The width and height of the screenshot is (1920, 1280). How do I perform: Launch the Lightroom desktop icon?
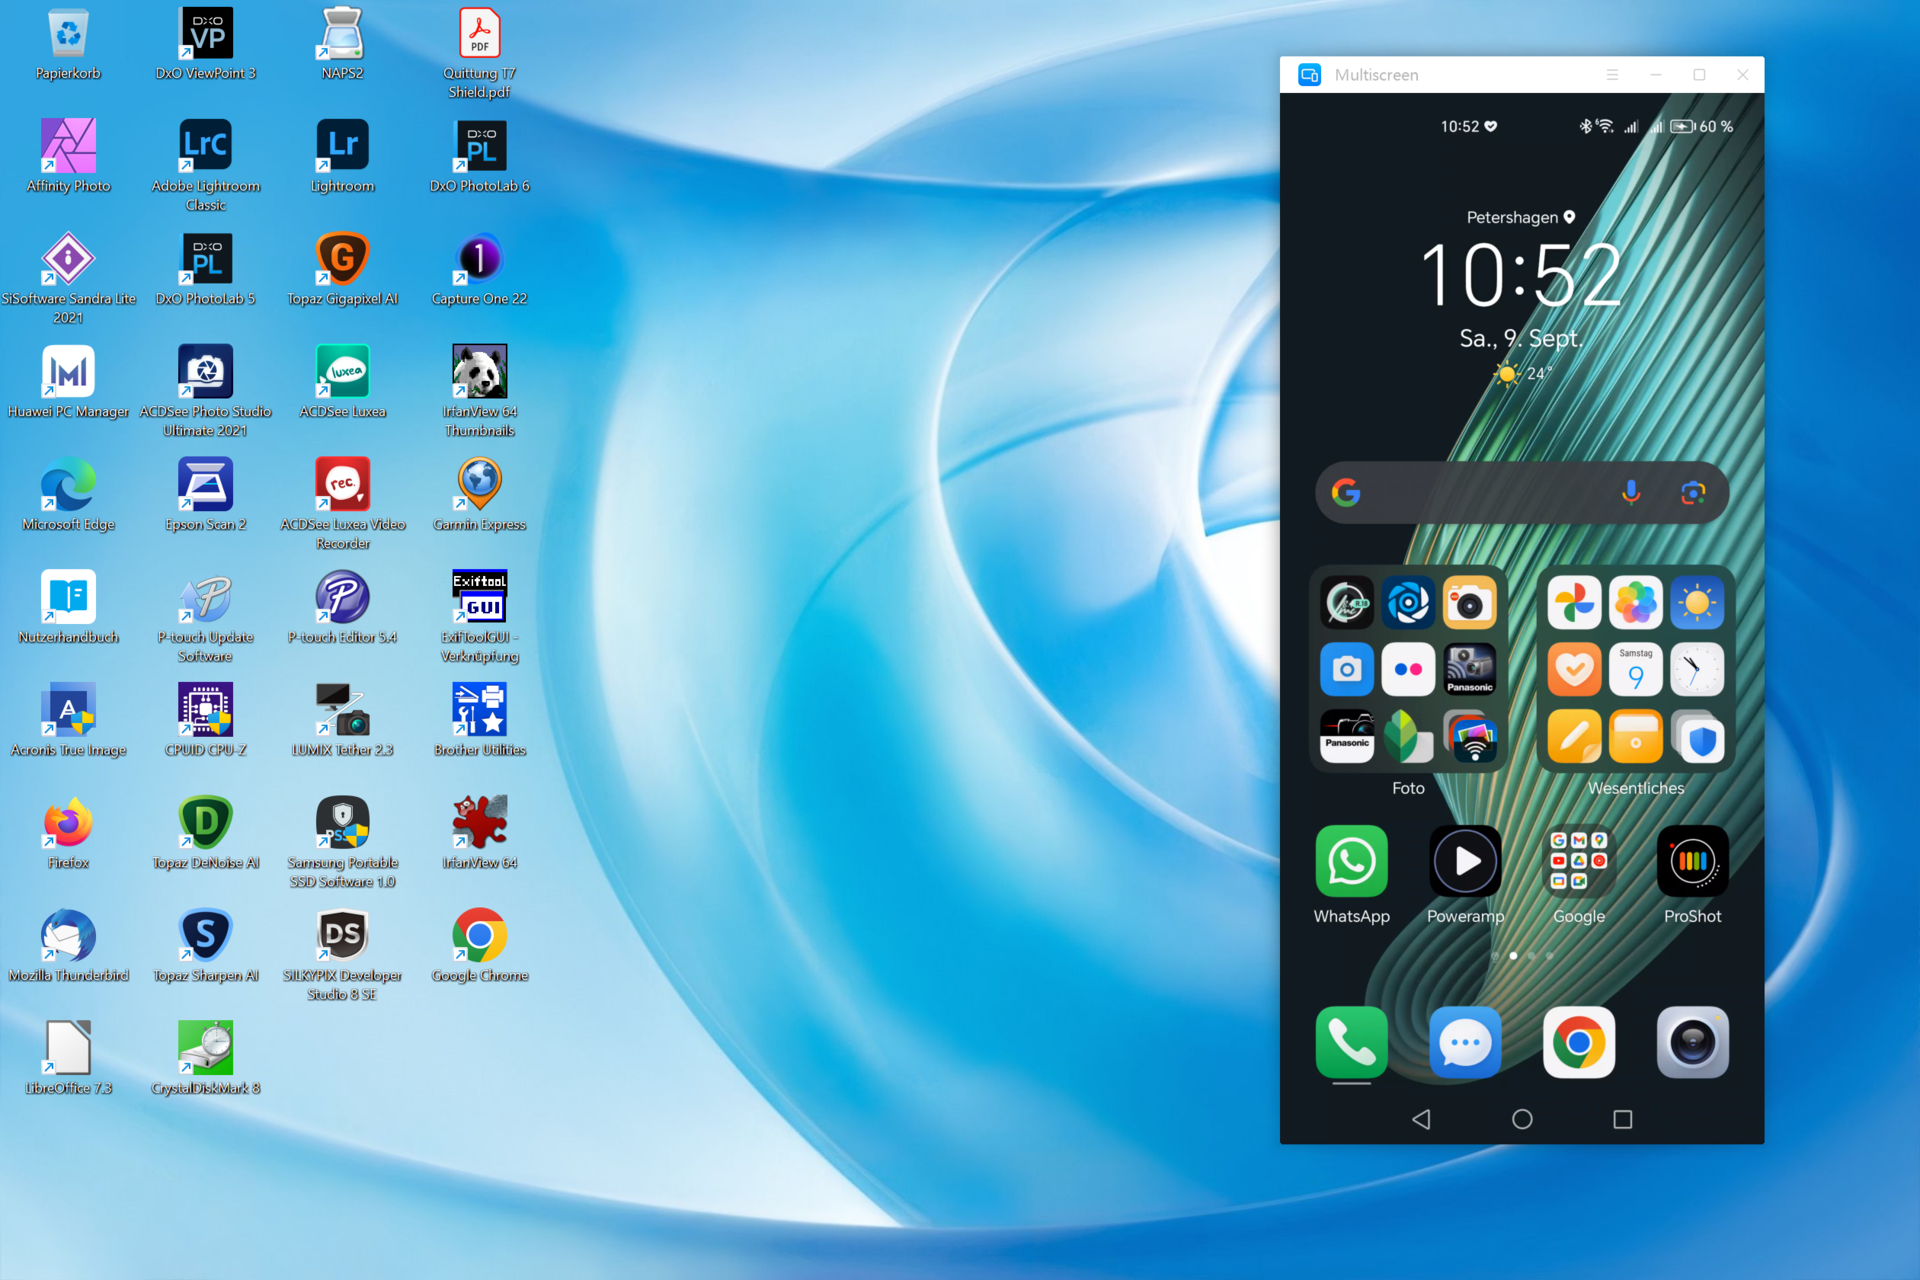pyautogui.click(x=342, y=146)
